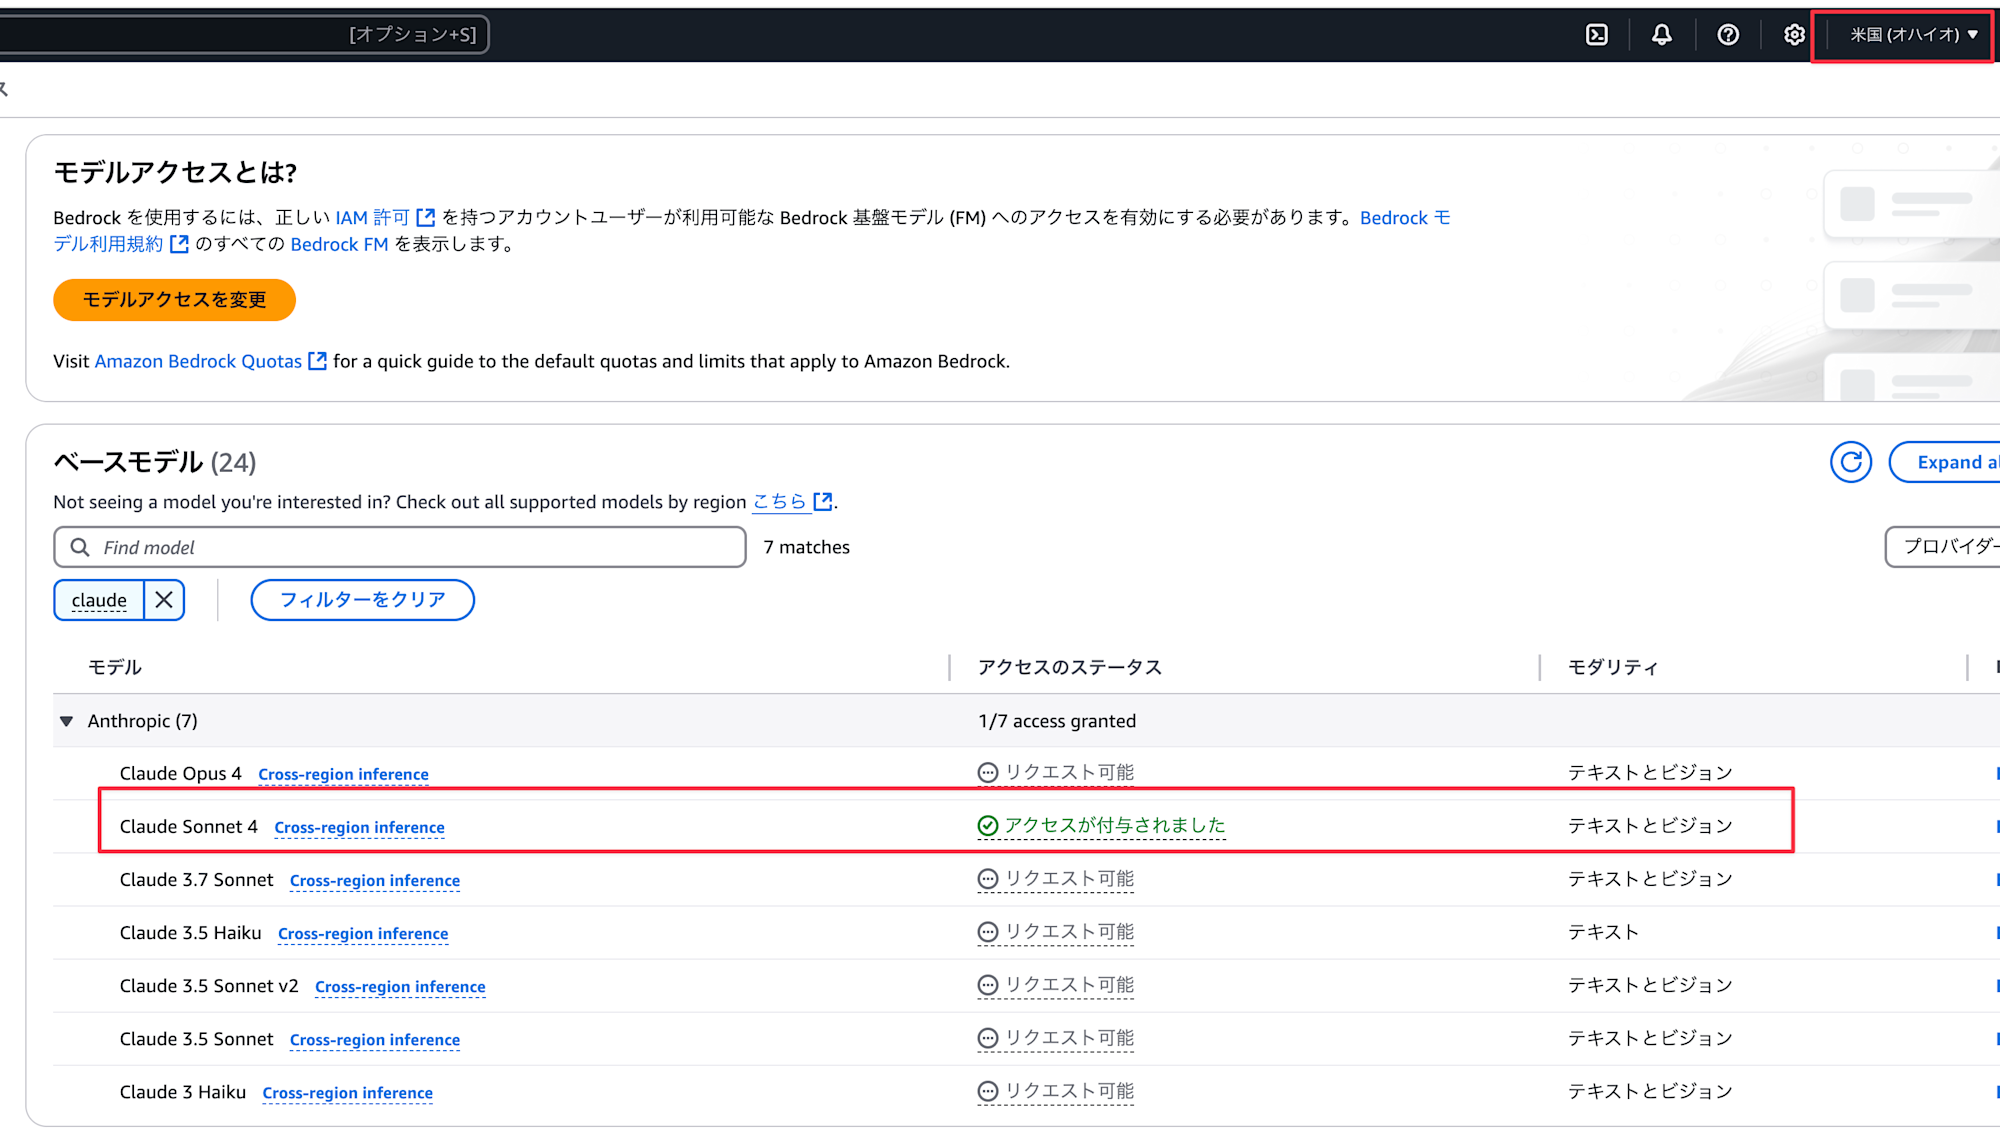Image resolution: width=2000 pixels, height=1135 pixels.
Task: Click the モダリティ column header
Action: pos(1613,668)
